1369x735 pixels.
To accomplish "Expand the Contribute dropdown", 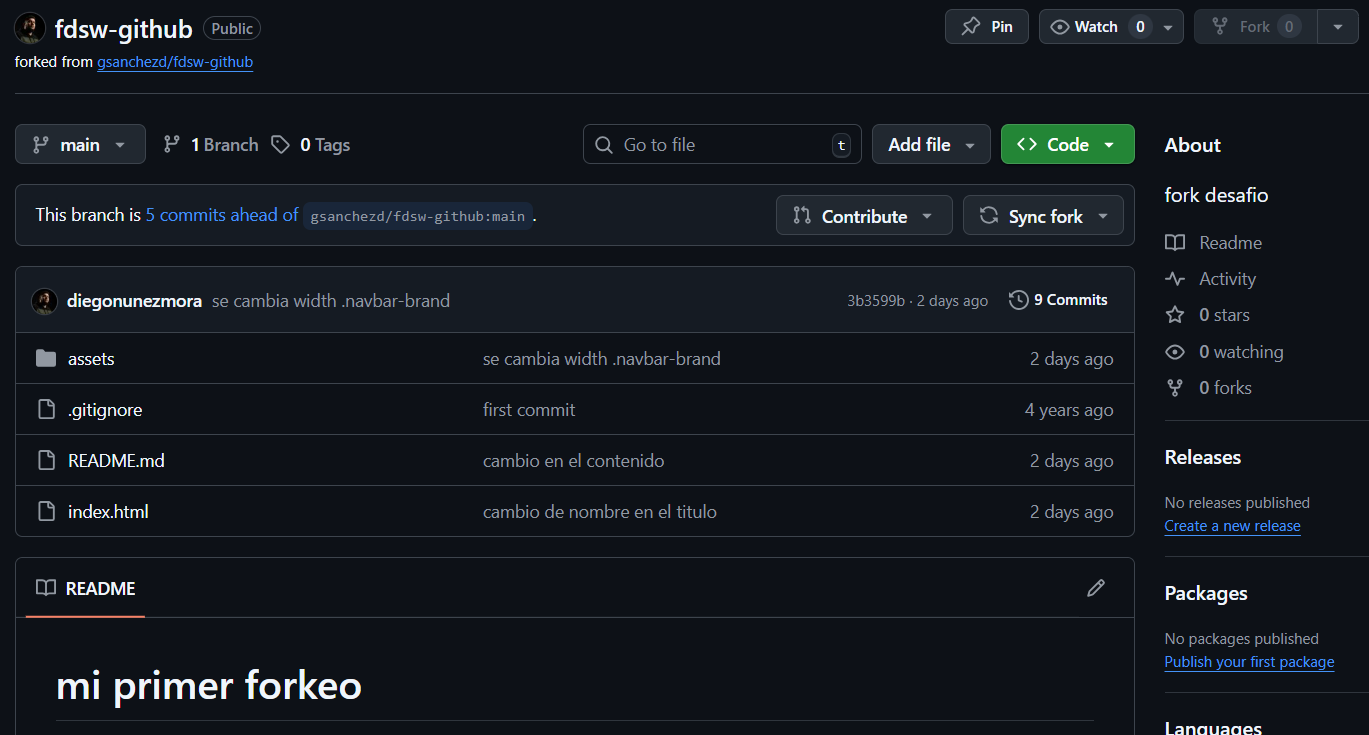I will pos(864,216).
